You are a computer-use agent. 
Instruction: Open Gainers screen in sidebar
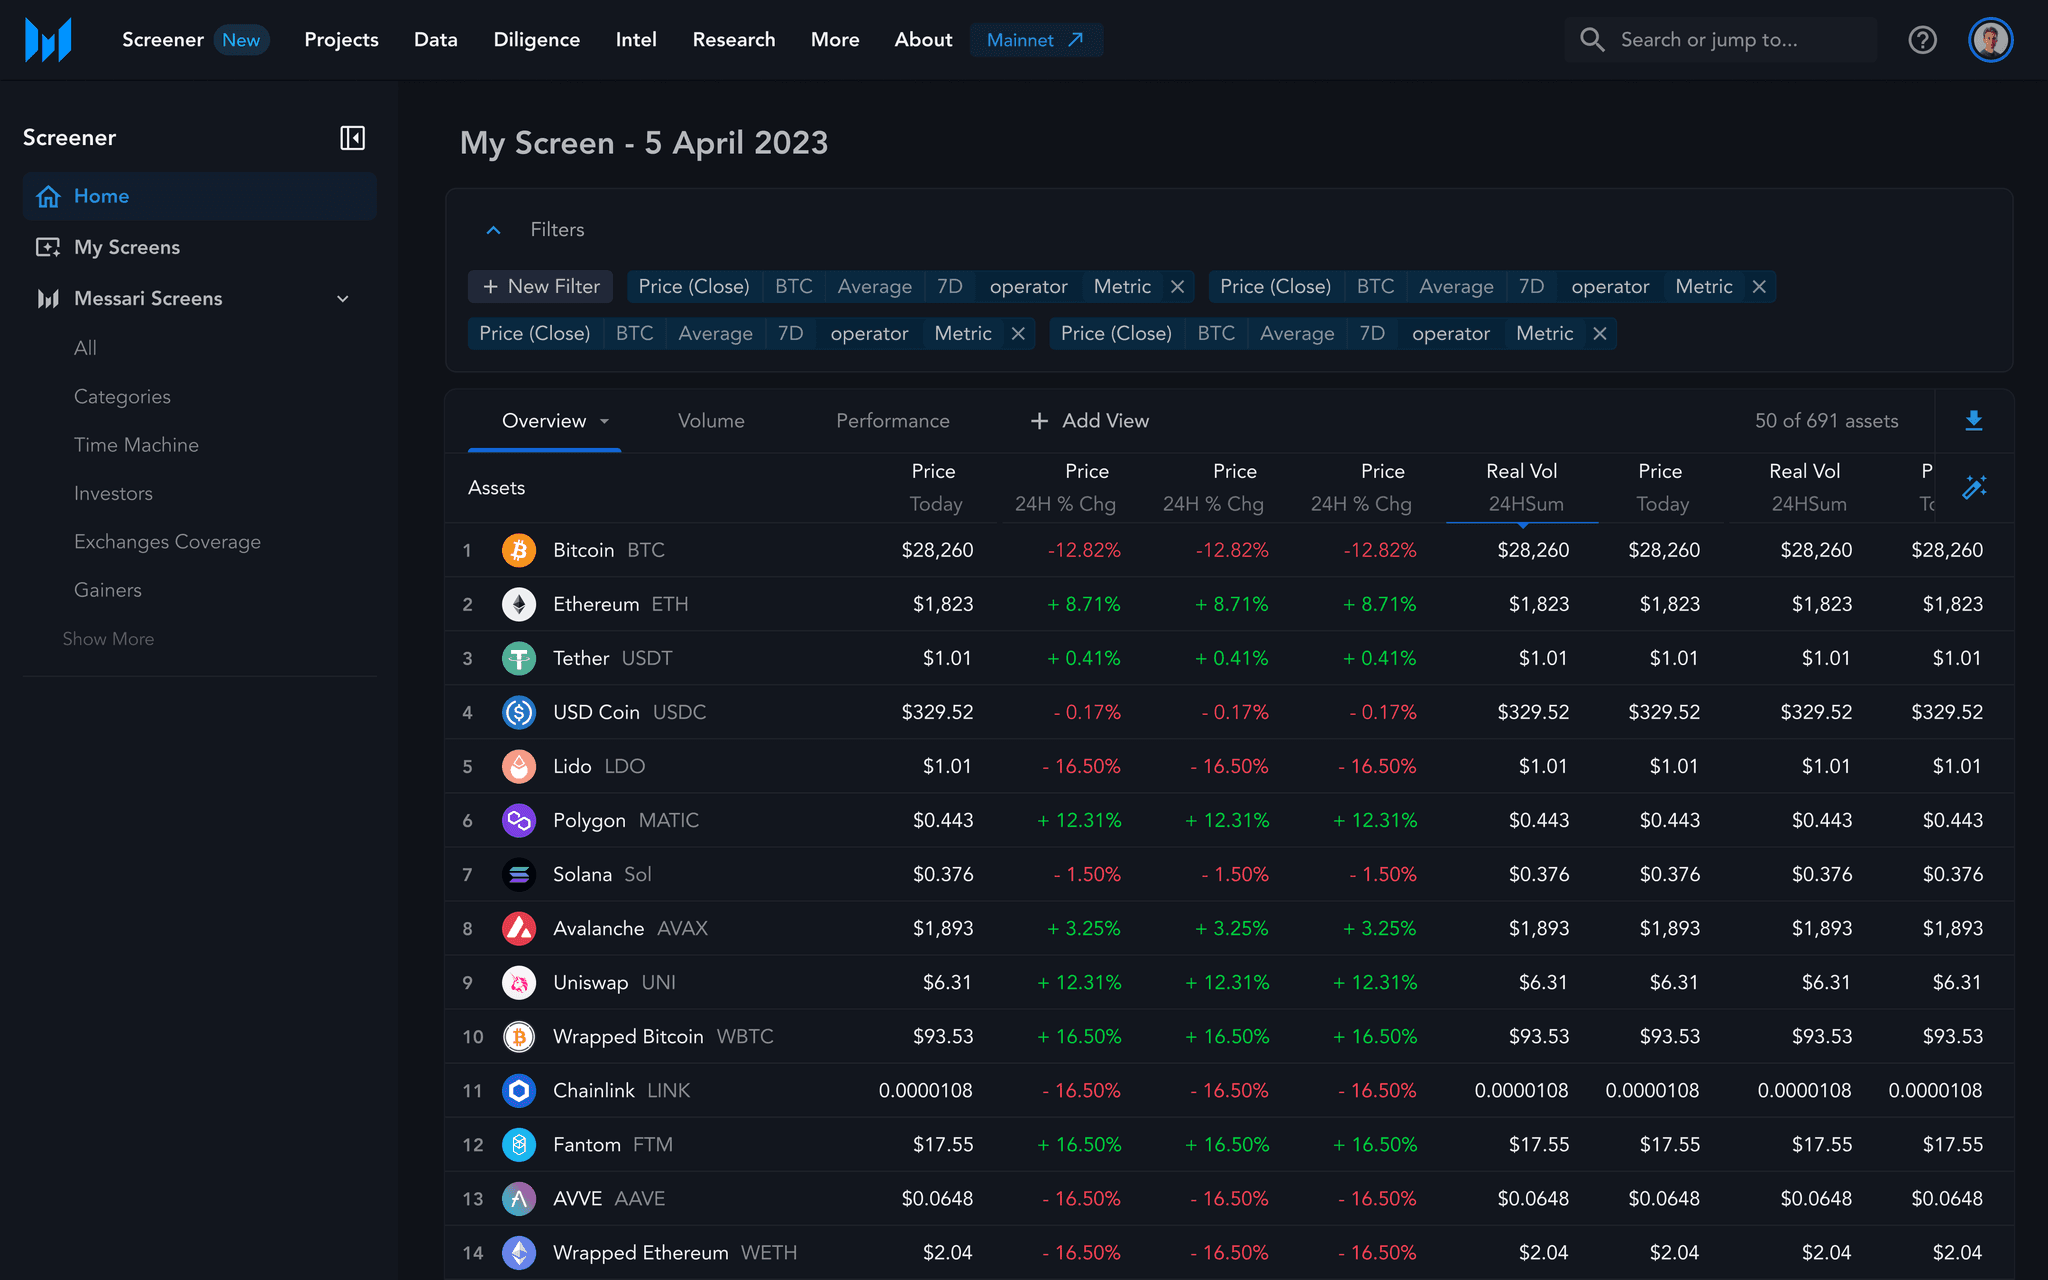click(x=108, y=590)
